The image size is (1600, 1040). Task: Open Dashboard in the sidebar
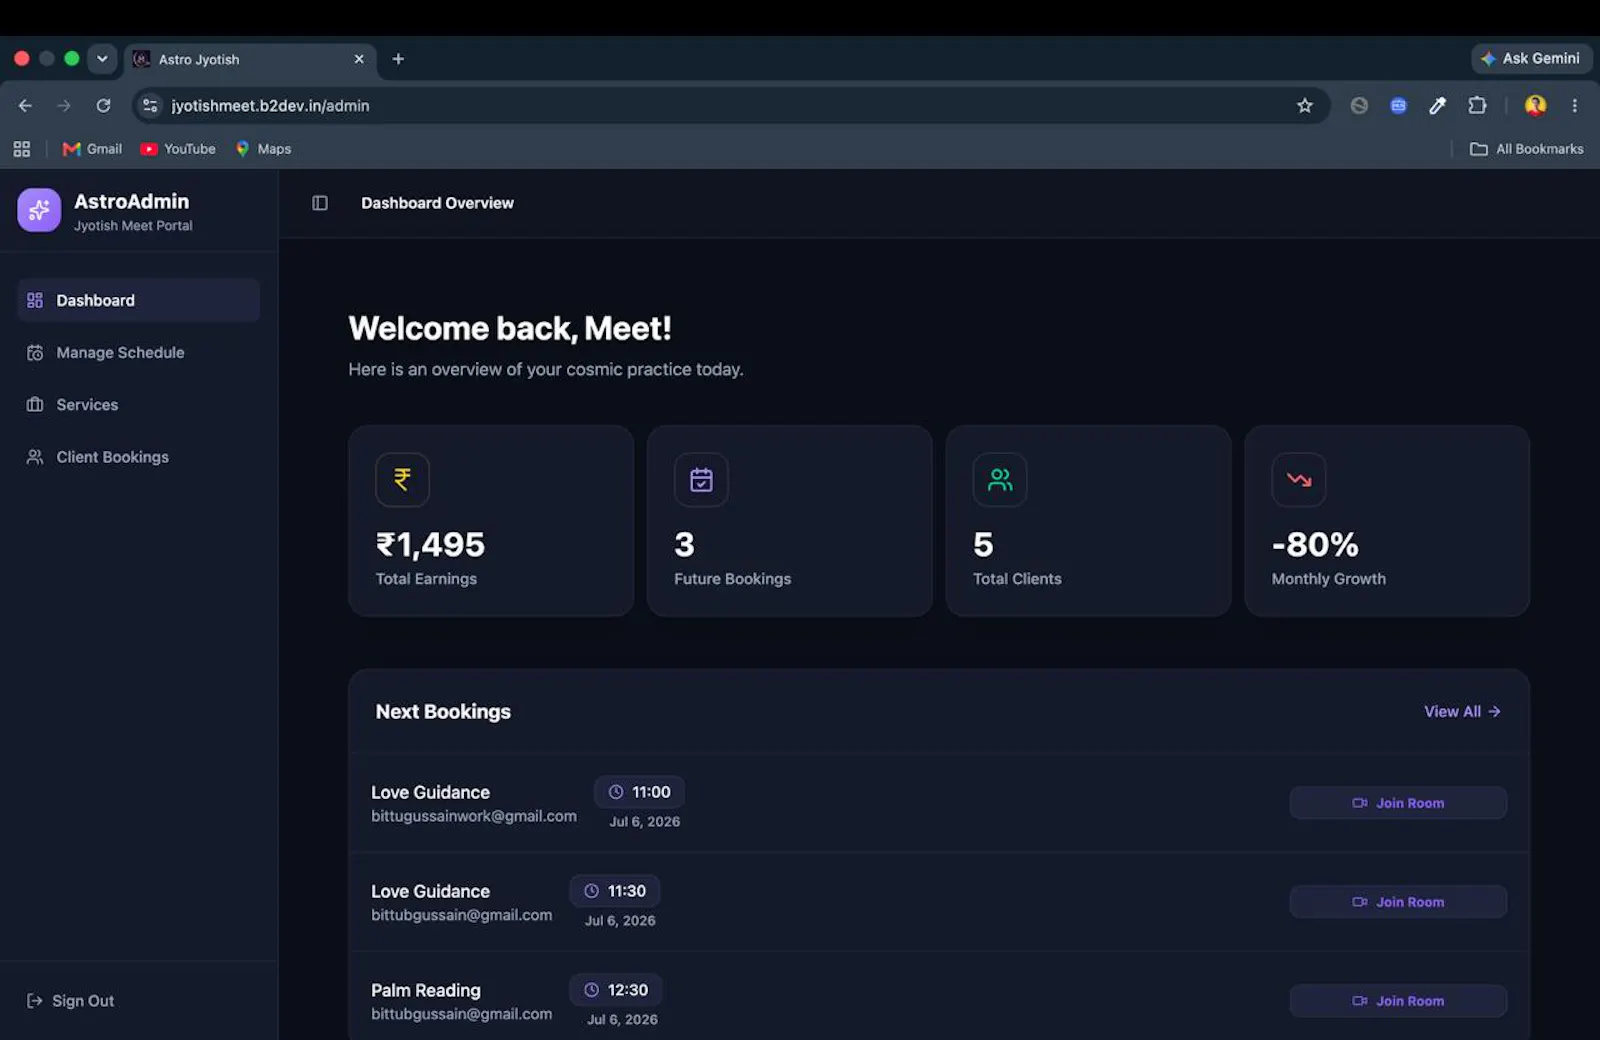[138, 300]
